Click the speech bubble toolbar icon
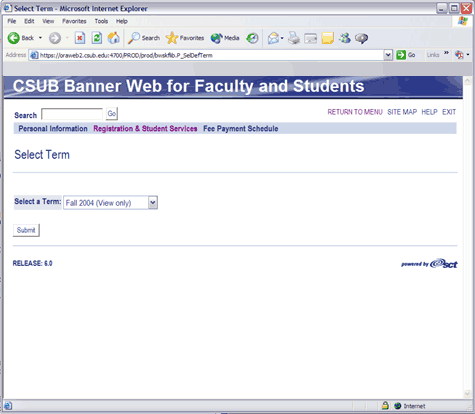475x414 pixels. (362, 38)
